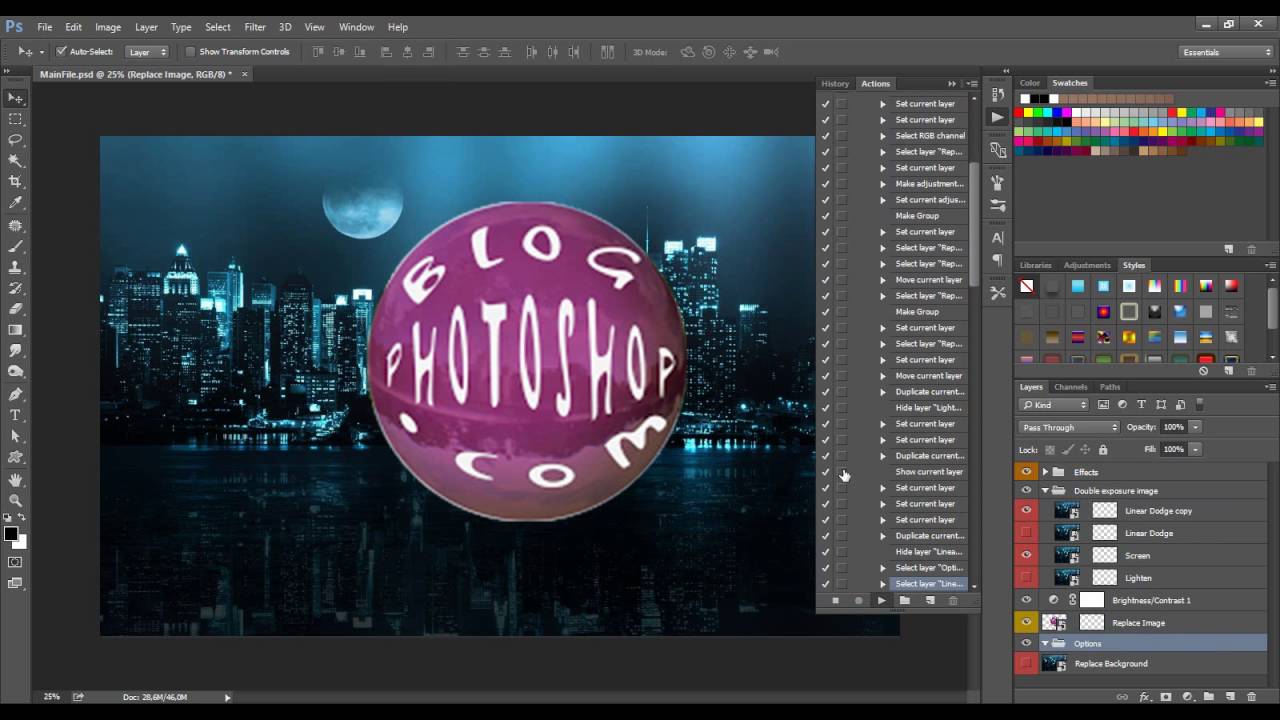Screen dimensions: 1280x720
Task: Hide the Double exposure image group
Action: pyautogui.click(x=1026, y=491)
